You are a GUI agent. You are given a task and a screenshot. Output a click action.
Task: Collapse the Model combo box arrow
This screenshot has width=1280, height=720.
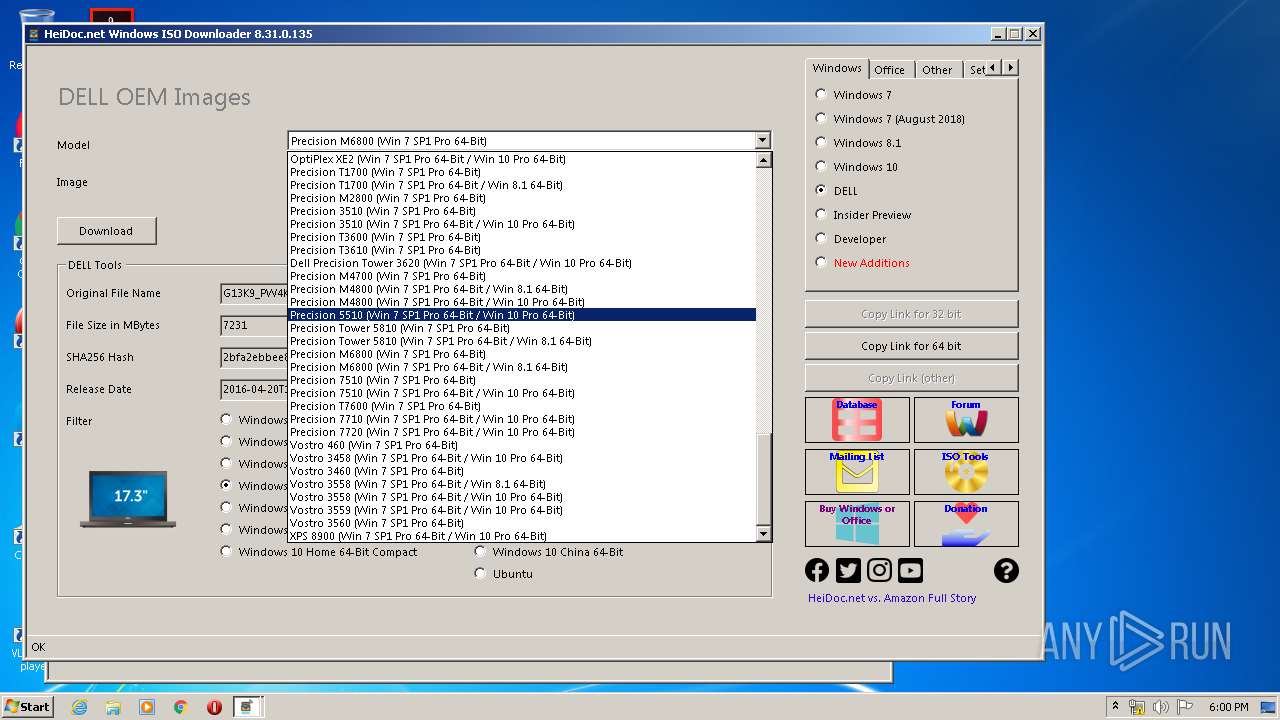763,141
